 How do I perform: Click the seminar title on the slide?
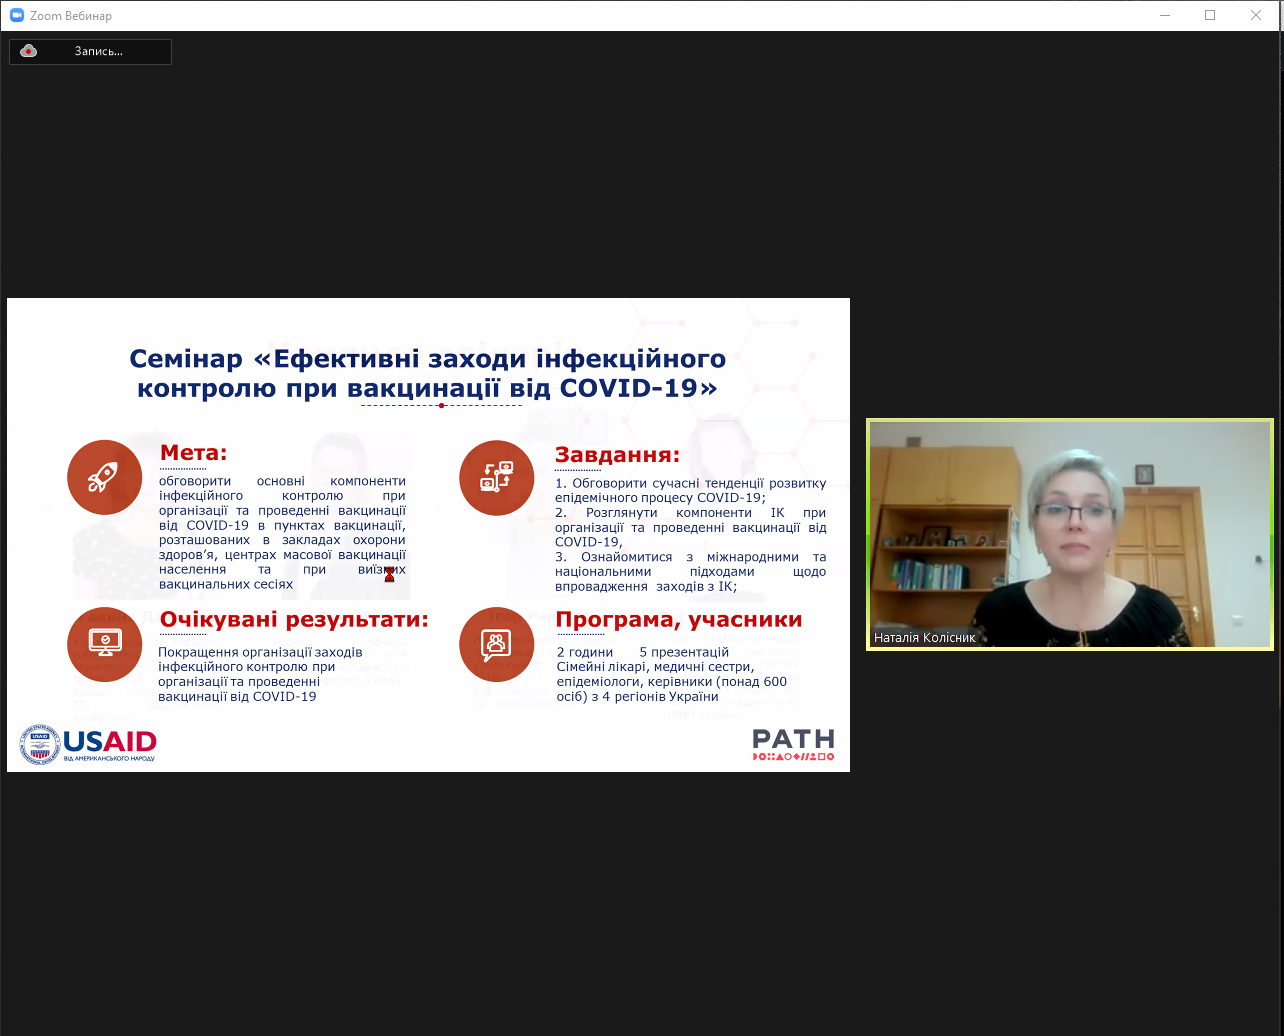[x=427, y=373]
